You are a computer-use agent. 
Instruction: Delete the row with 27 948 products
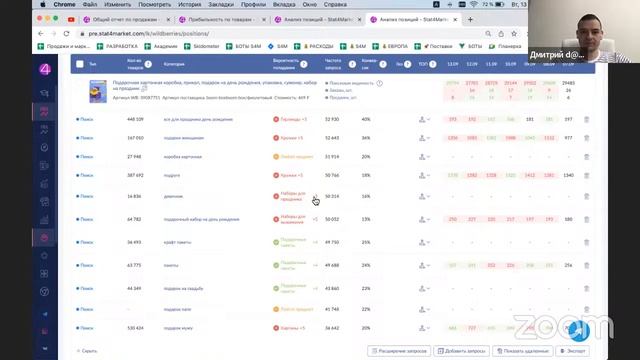[x=587, y=157]
